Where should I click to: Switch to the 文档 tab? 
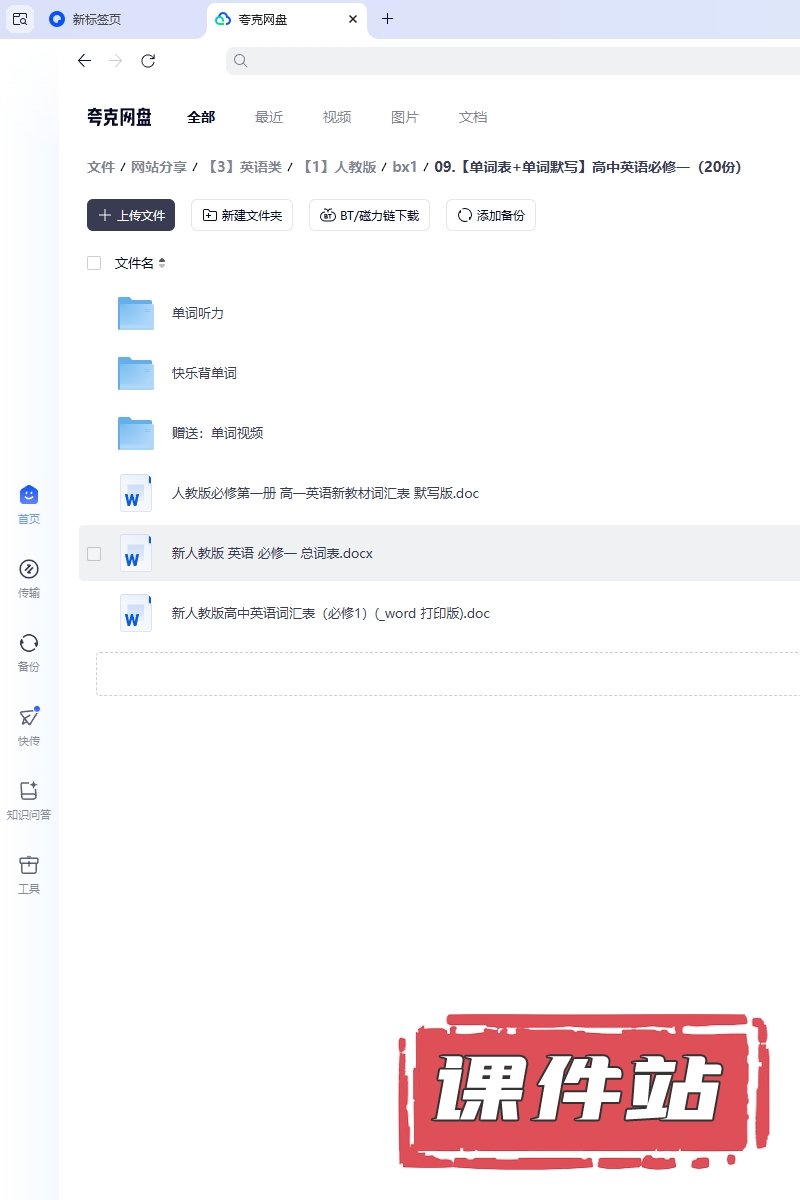click(473, 117)
